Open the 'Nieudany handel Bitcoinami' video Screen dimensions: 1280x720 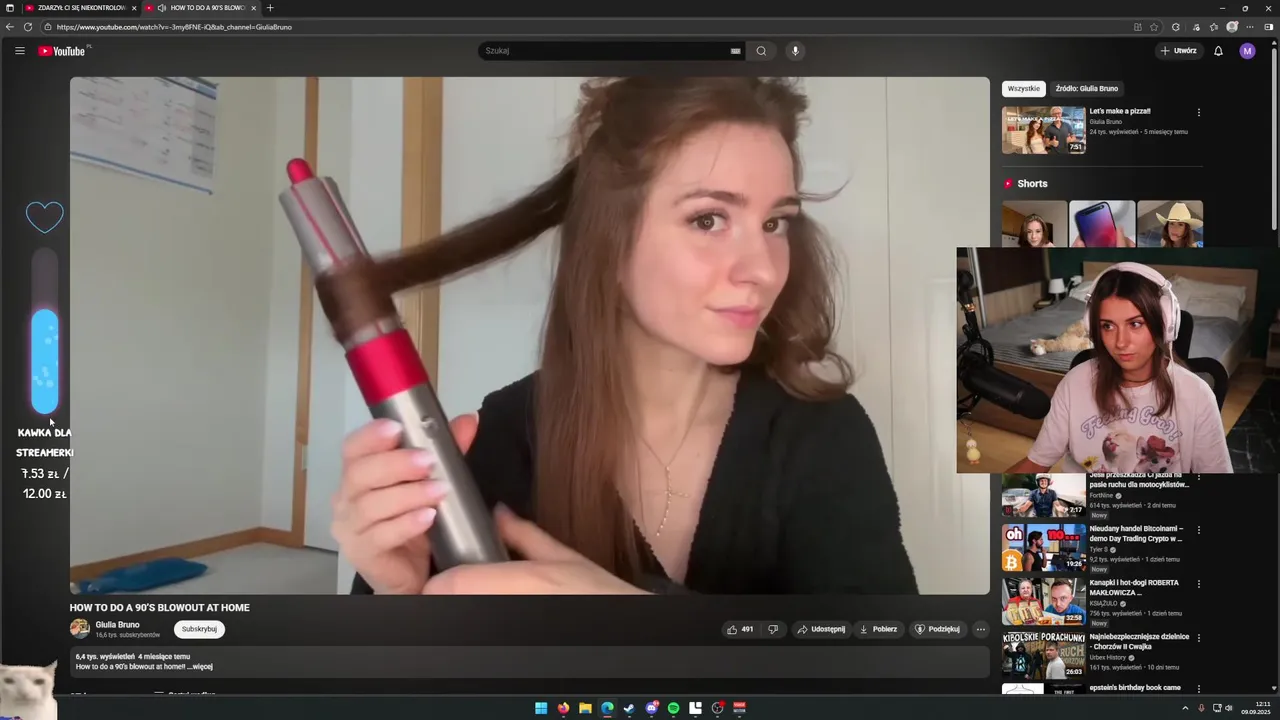click(1044, 547)
